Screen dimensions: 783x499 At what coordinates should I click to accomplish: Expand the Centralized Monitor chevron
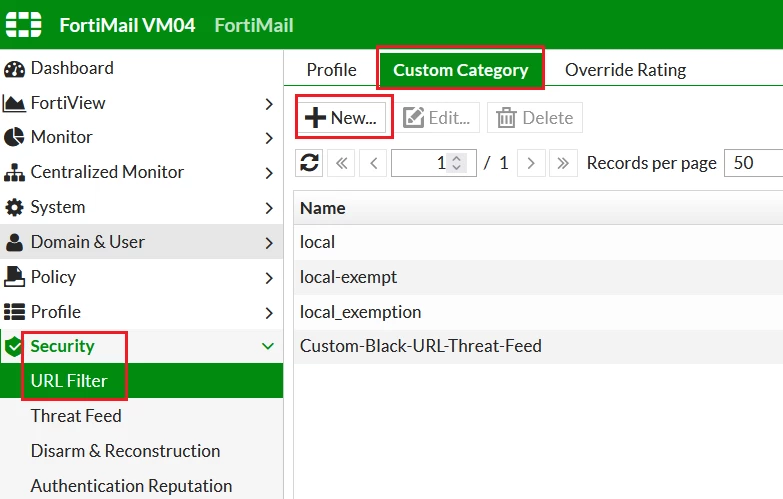[269, 173]
